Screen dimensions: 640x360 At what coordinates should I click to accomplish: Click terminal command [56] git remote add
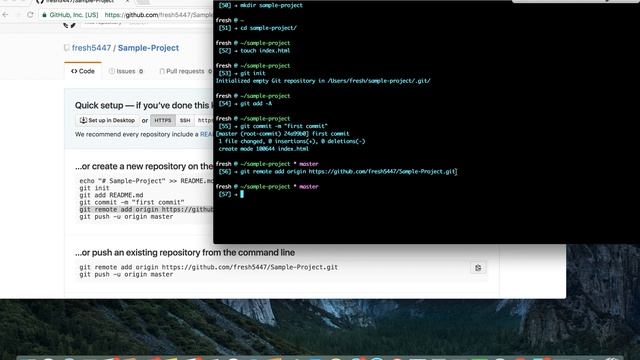point(348,172)
